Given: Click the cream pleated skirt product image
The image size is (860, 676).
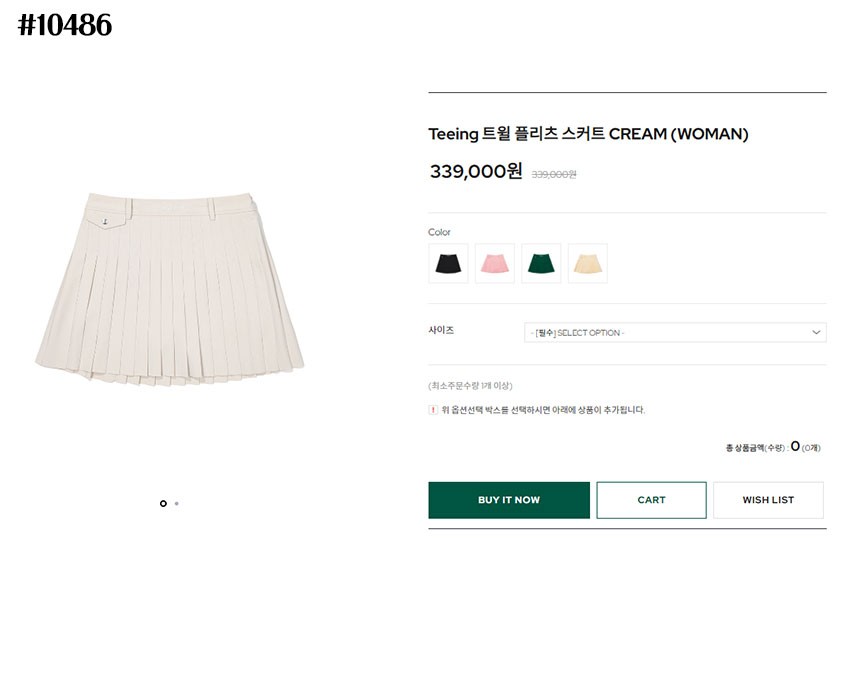Looking at the screenshot, I should tap(169, 289).
